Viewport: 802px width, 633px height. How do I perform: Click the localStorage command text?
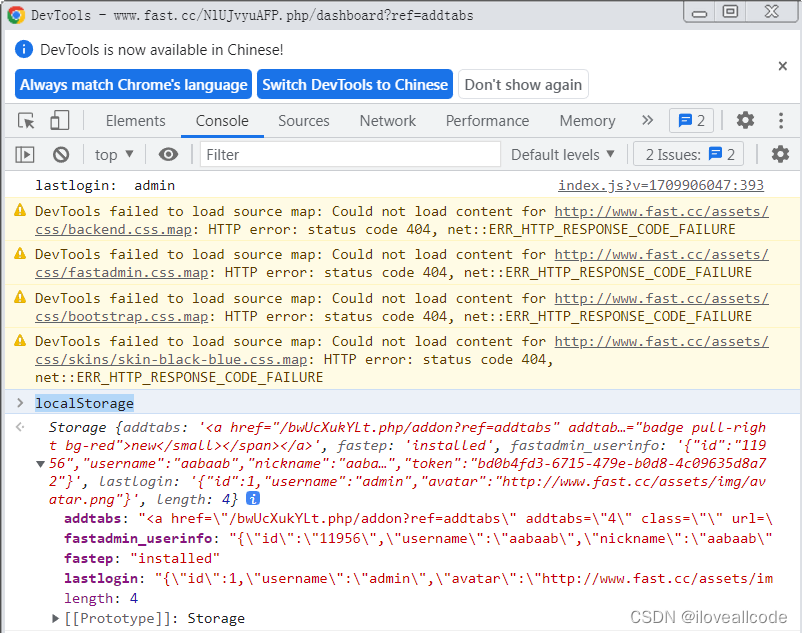pos(84,403)
